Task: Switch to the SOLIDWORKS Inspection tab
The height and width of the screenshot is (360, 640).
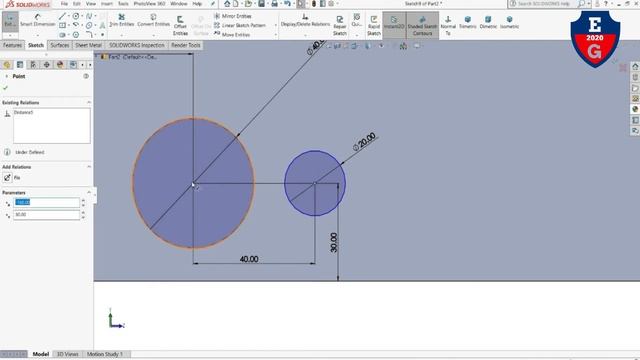Action: point(137,45)
